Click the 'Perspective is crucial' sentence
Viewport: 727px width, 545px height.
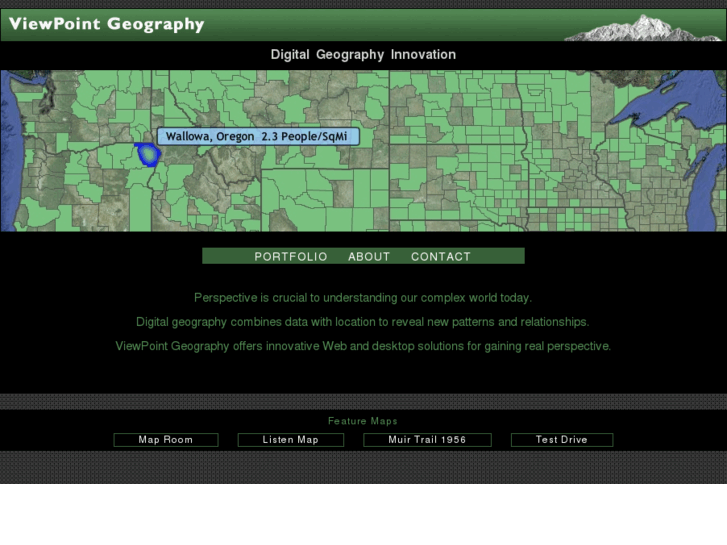point(363,298)
